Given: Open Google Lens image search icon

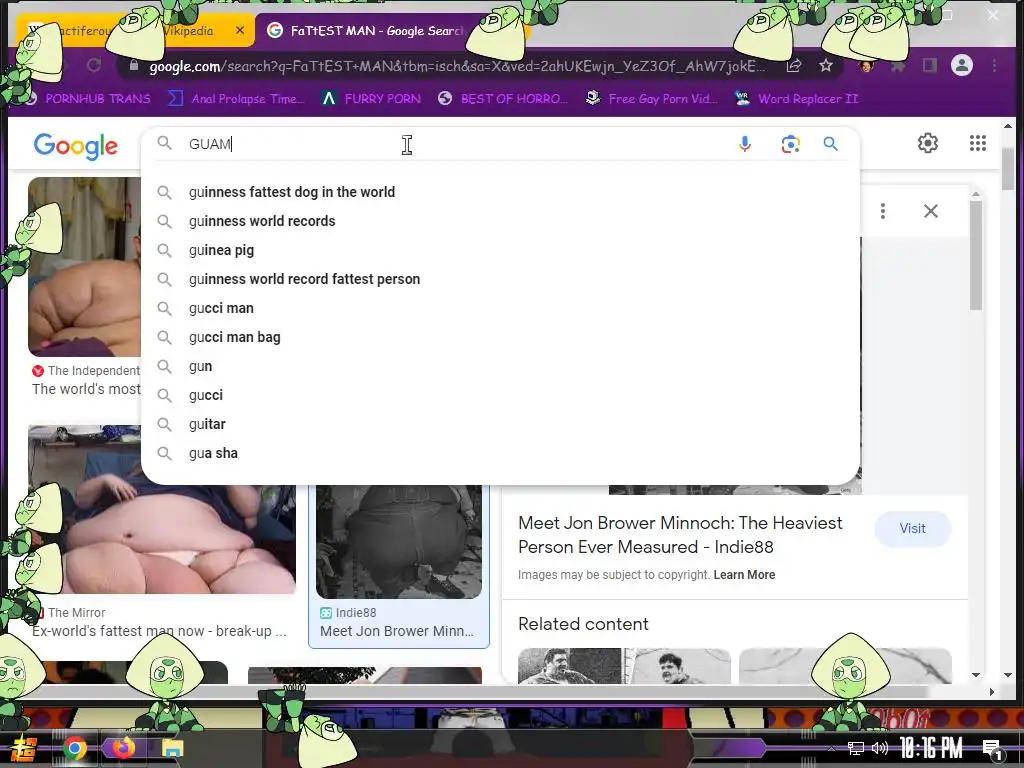Looking at the screenshot, I should click(x=790, y=144).
